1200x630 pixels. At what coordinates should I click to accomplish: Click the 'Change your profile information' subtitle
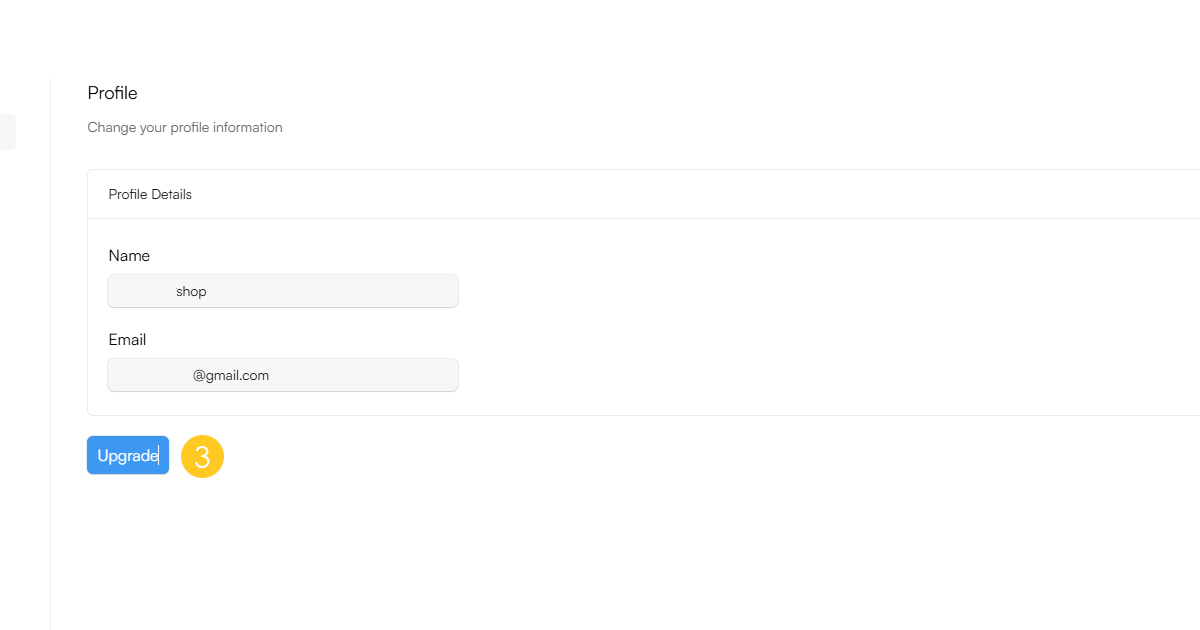pyautogui.click(x=185, y=127)
